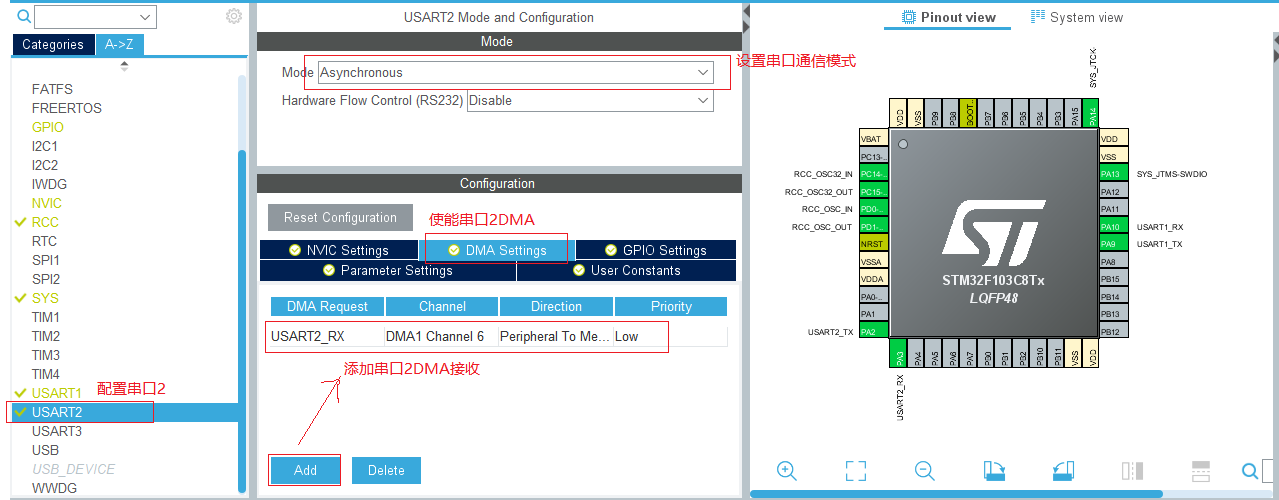1279x500 pixels.
Task: Select SYS in the peripheral list
Action: tap(45, 298)
